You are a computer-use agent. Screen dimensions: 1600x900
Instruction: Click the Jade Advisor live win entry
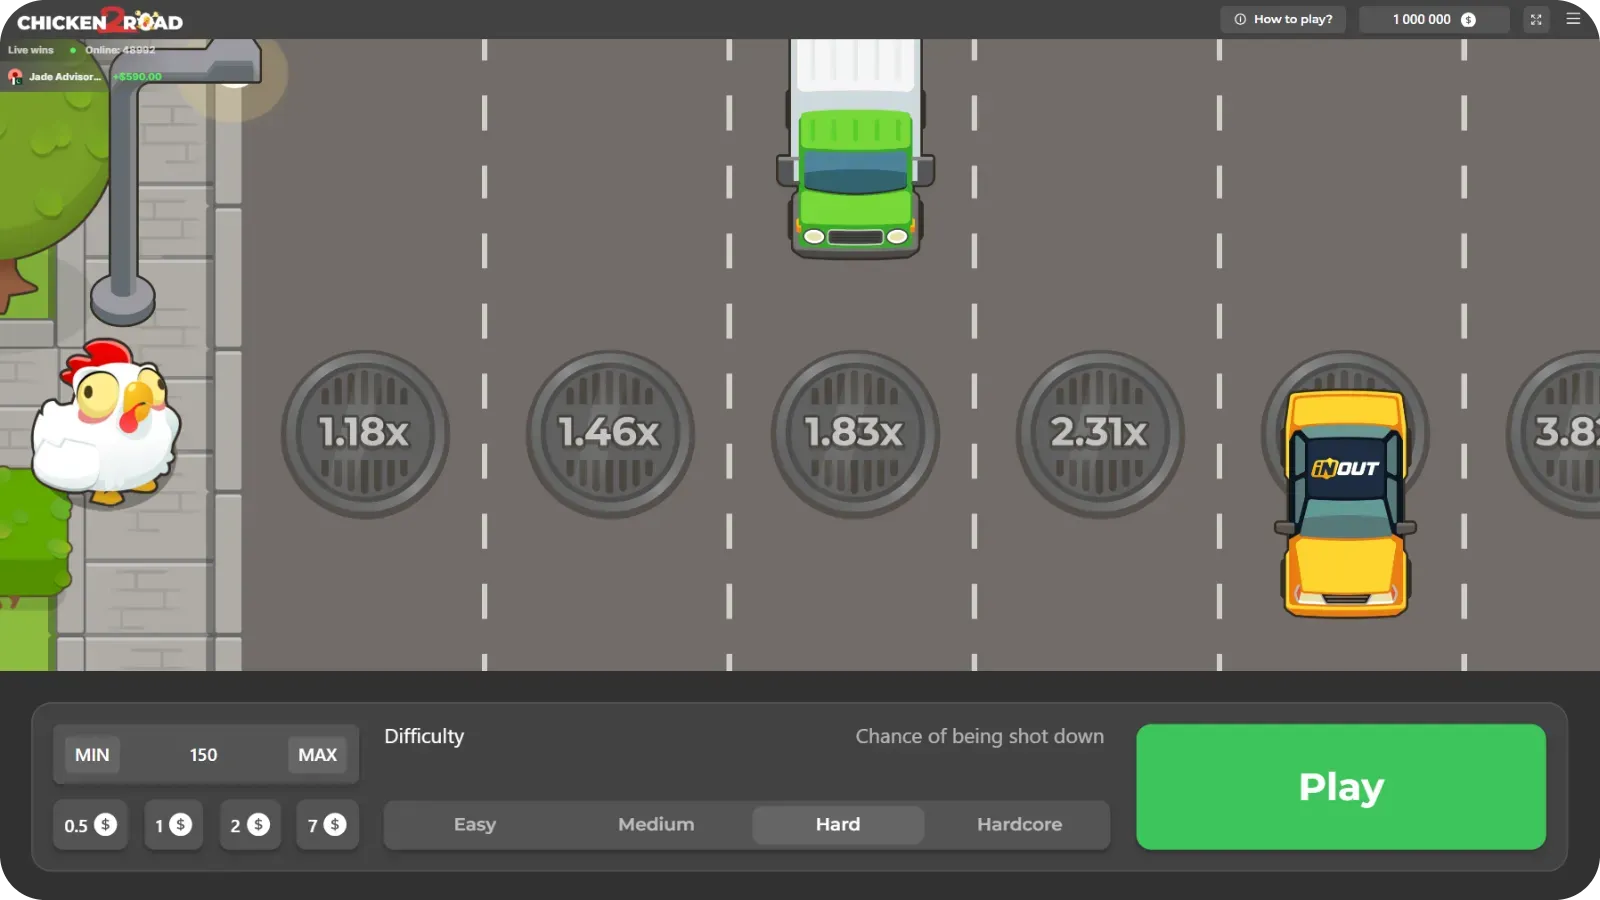[x=85, y=76]
